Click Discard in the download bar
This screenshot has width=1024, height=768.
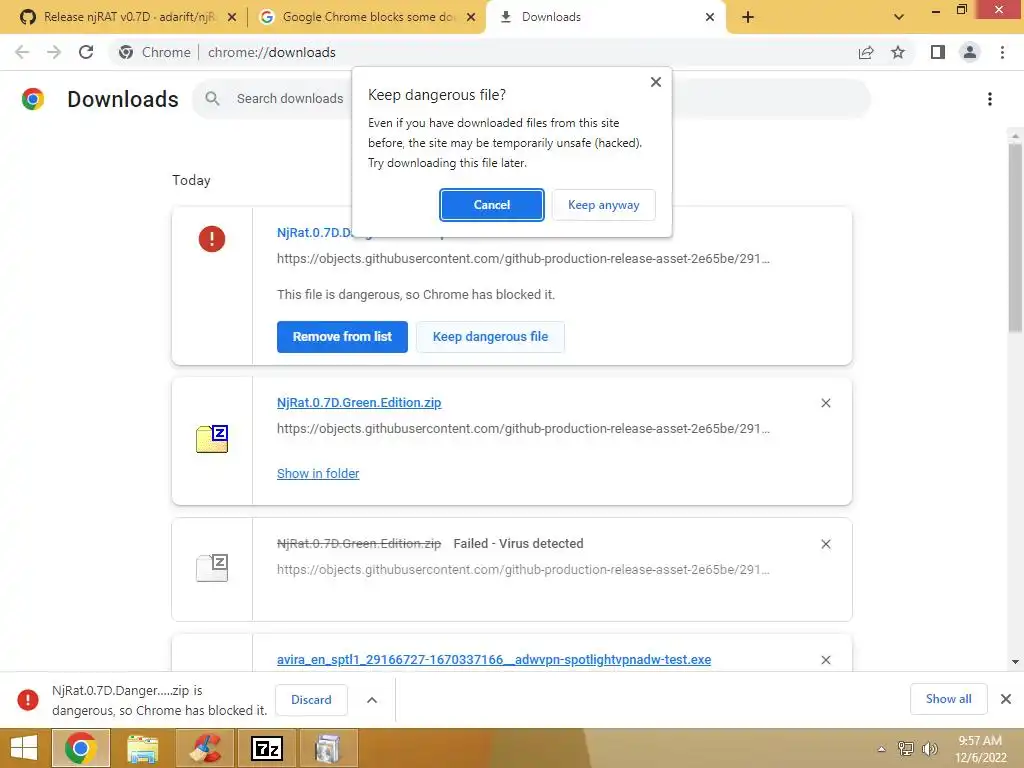tap(311, 699)
